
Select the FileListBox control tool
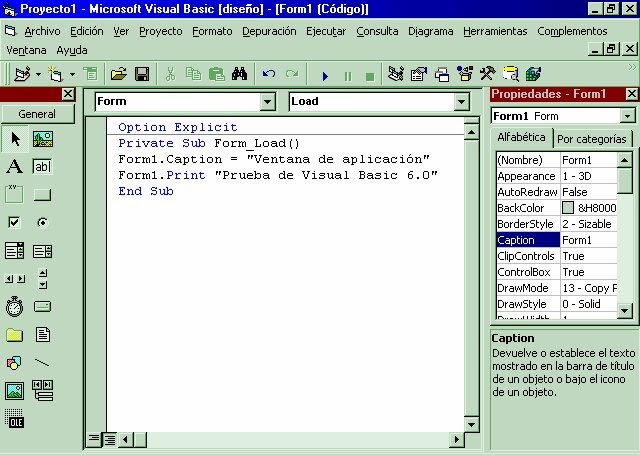pyautogui.click(x=42, y=335)
